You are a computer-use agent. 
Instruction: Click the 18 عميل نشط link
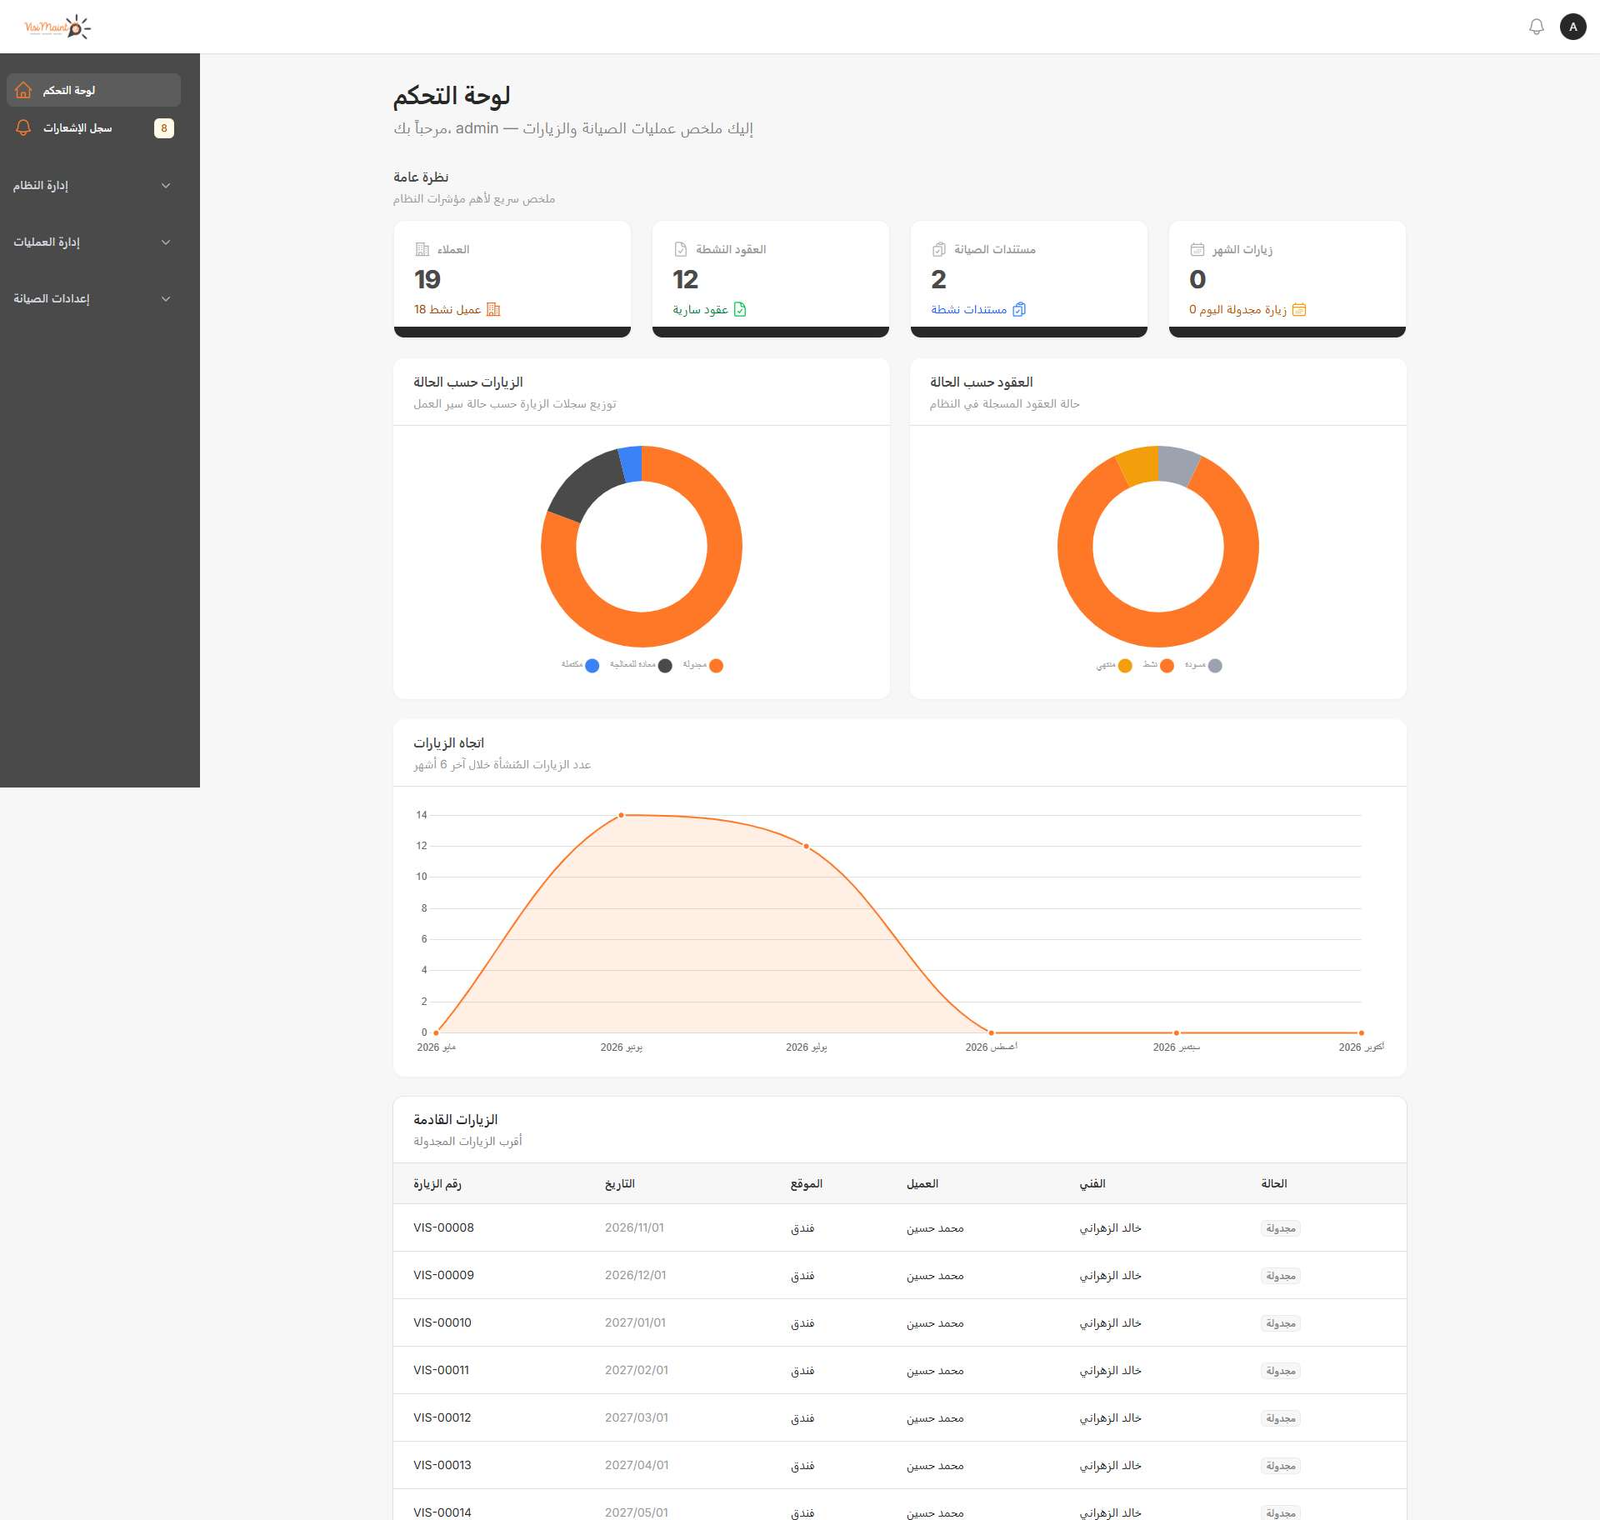(x=457, y=310)
